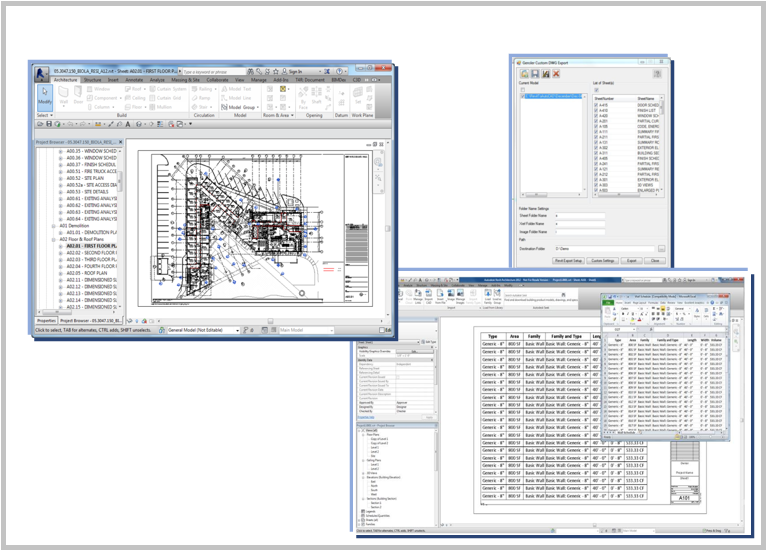Click the Set work plane tool
The width and height of the screenshot is (767, 551).
point(358,95)
